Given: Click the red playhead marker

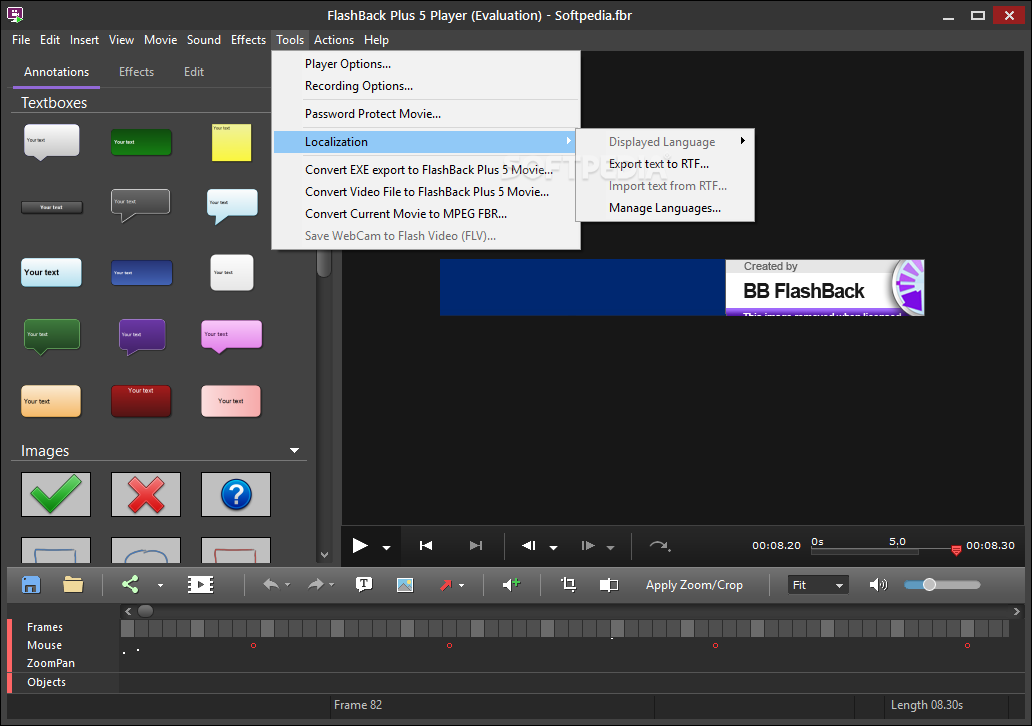Looking at the screenshot, I should coord(956,550).
